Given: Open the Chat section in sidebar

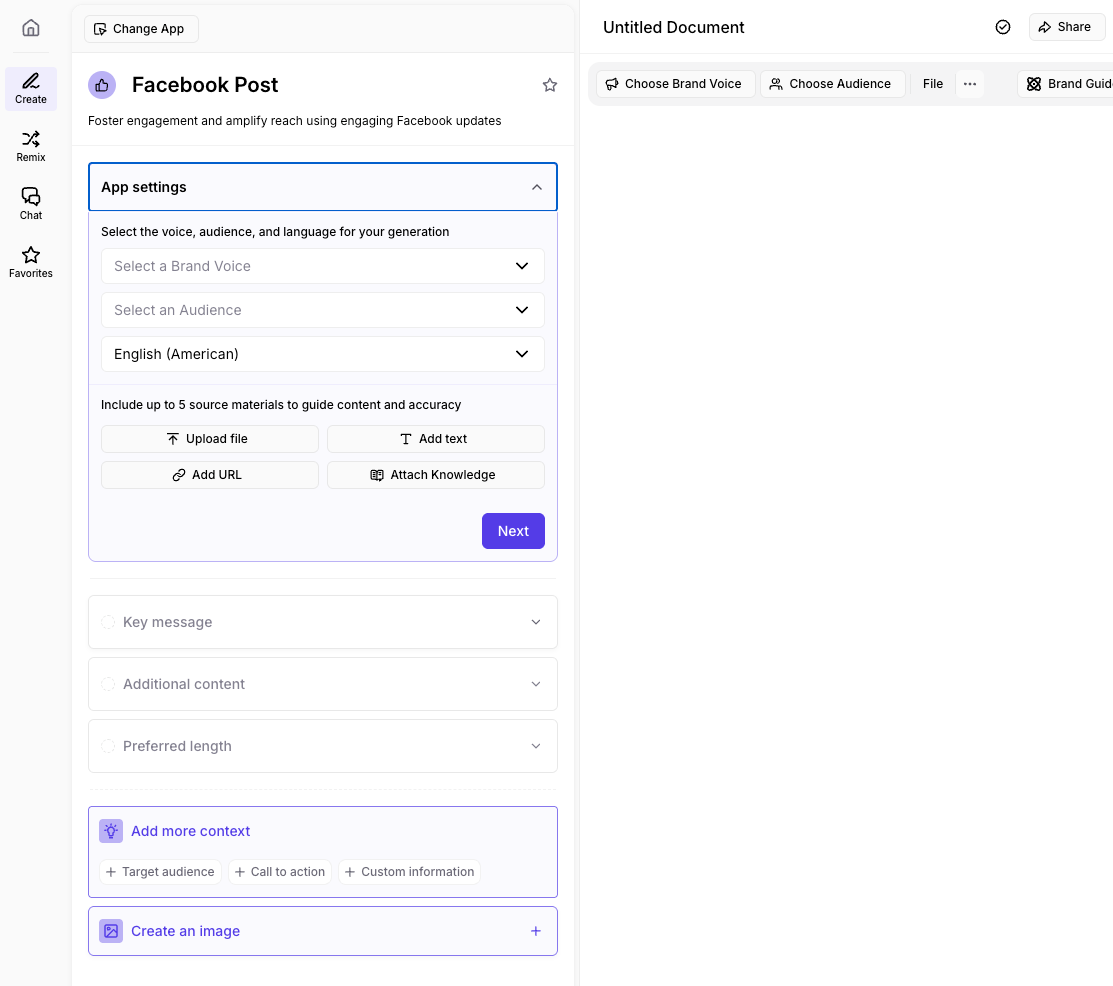Looking at the screenshot, I should pyautogui.click(x=31, y=204).
